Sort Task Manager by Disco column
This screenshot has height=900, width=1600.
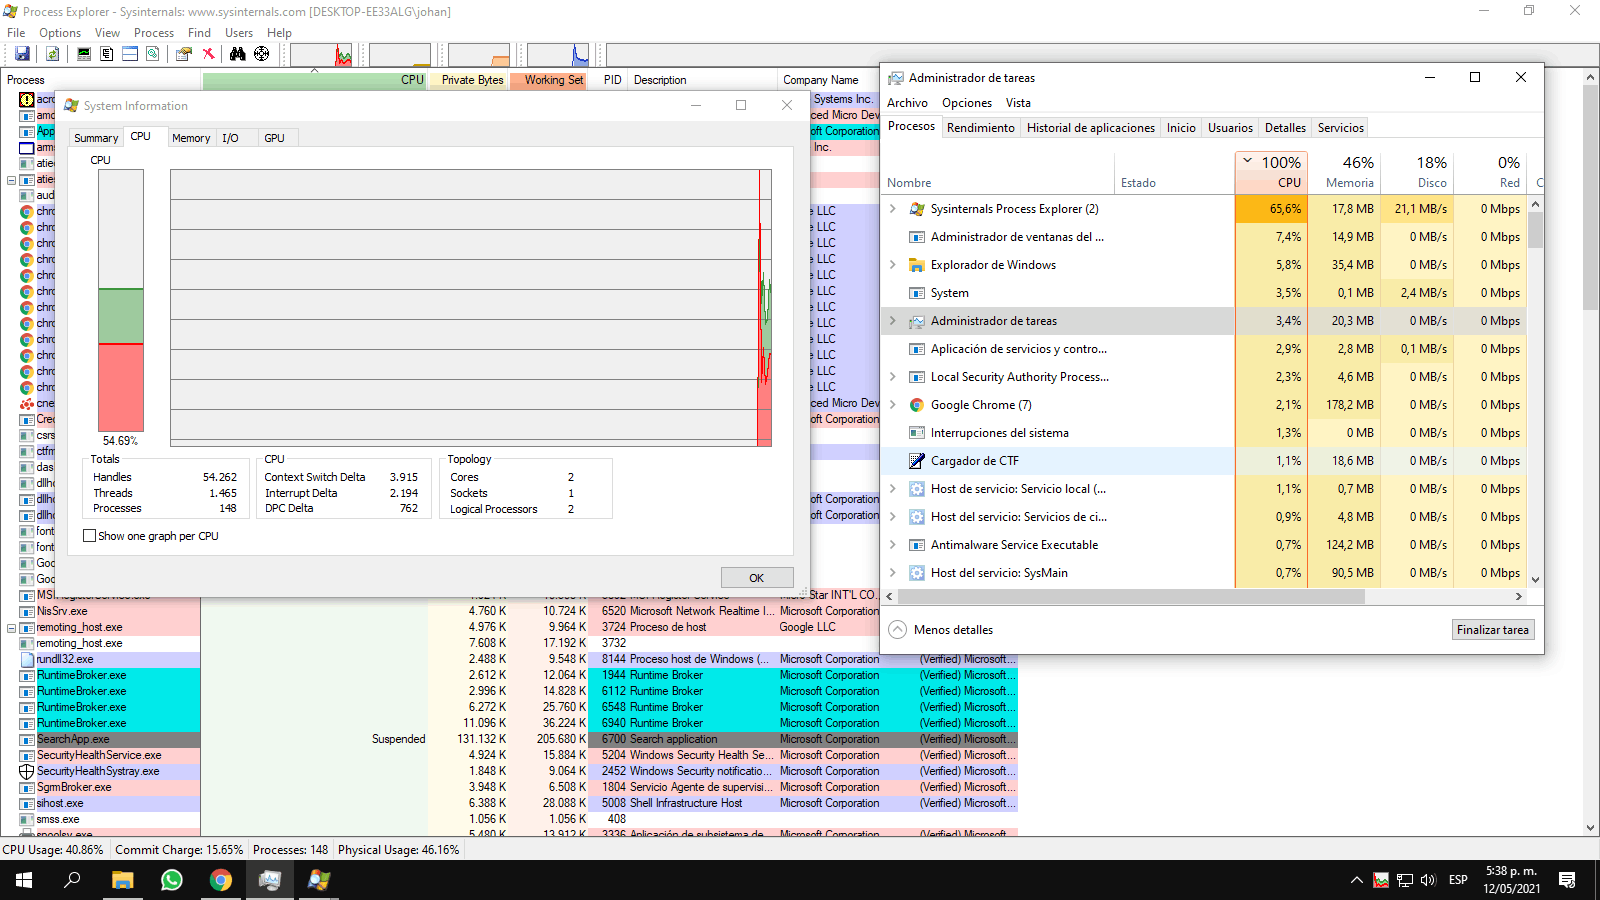coord(1416,172)
